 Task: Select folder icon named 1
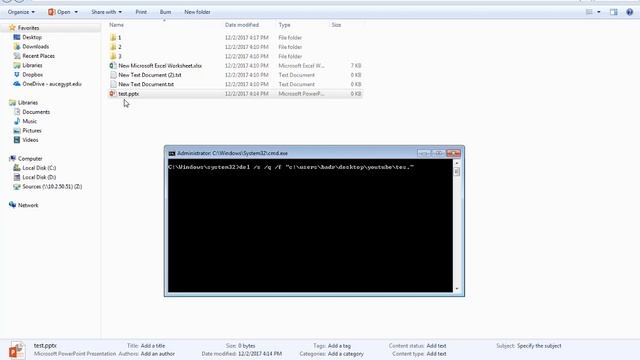point(113,38)
